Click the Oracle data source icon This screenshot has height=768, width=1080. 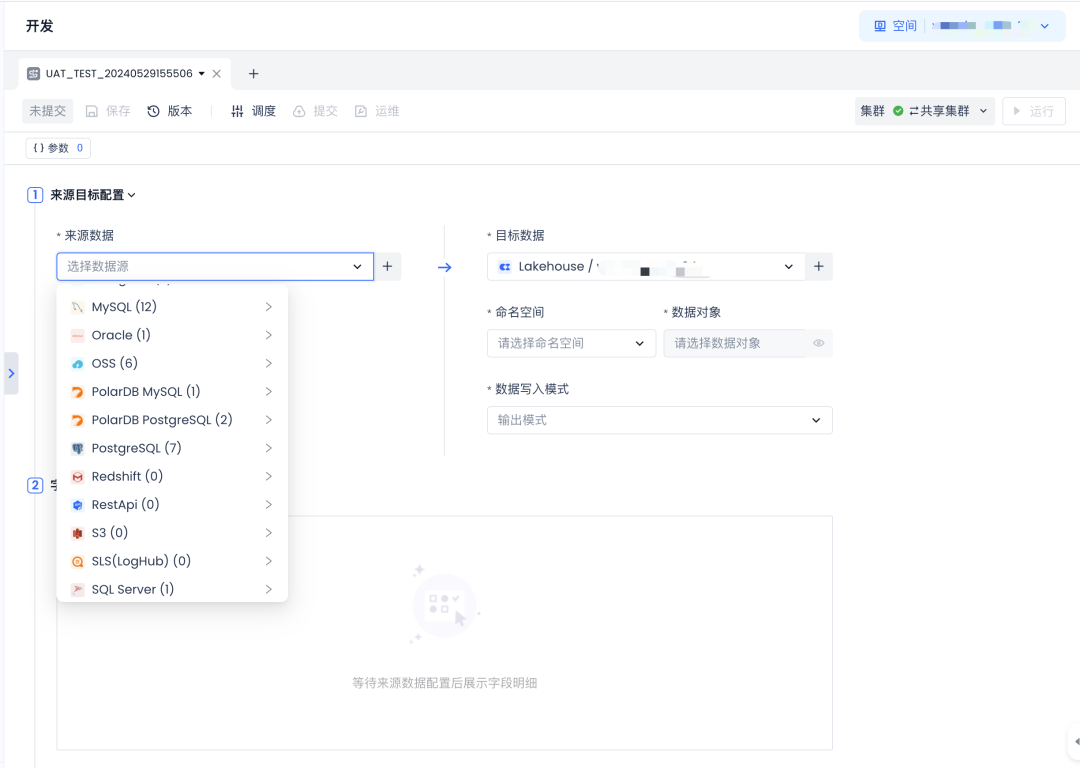pos(77,335)
